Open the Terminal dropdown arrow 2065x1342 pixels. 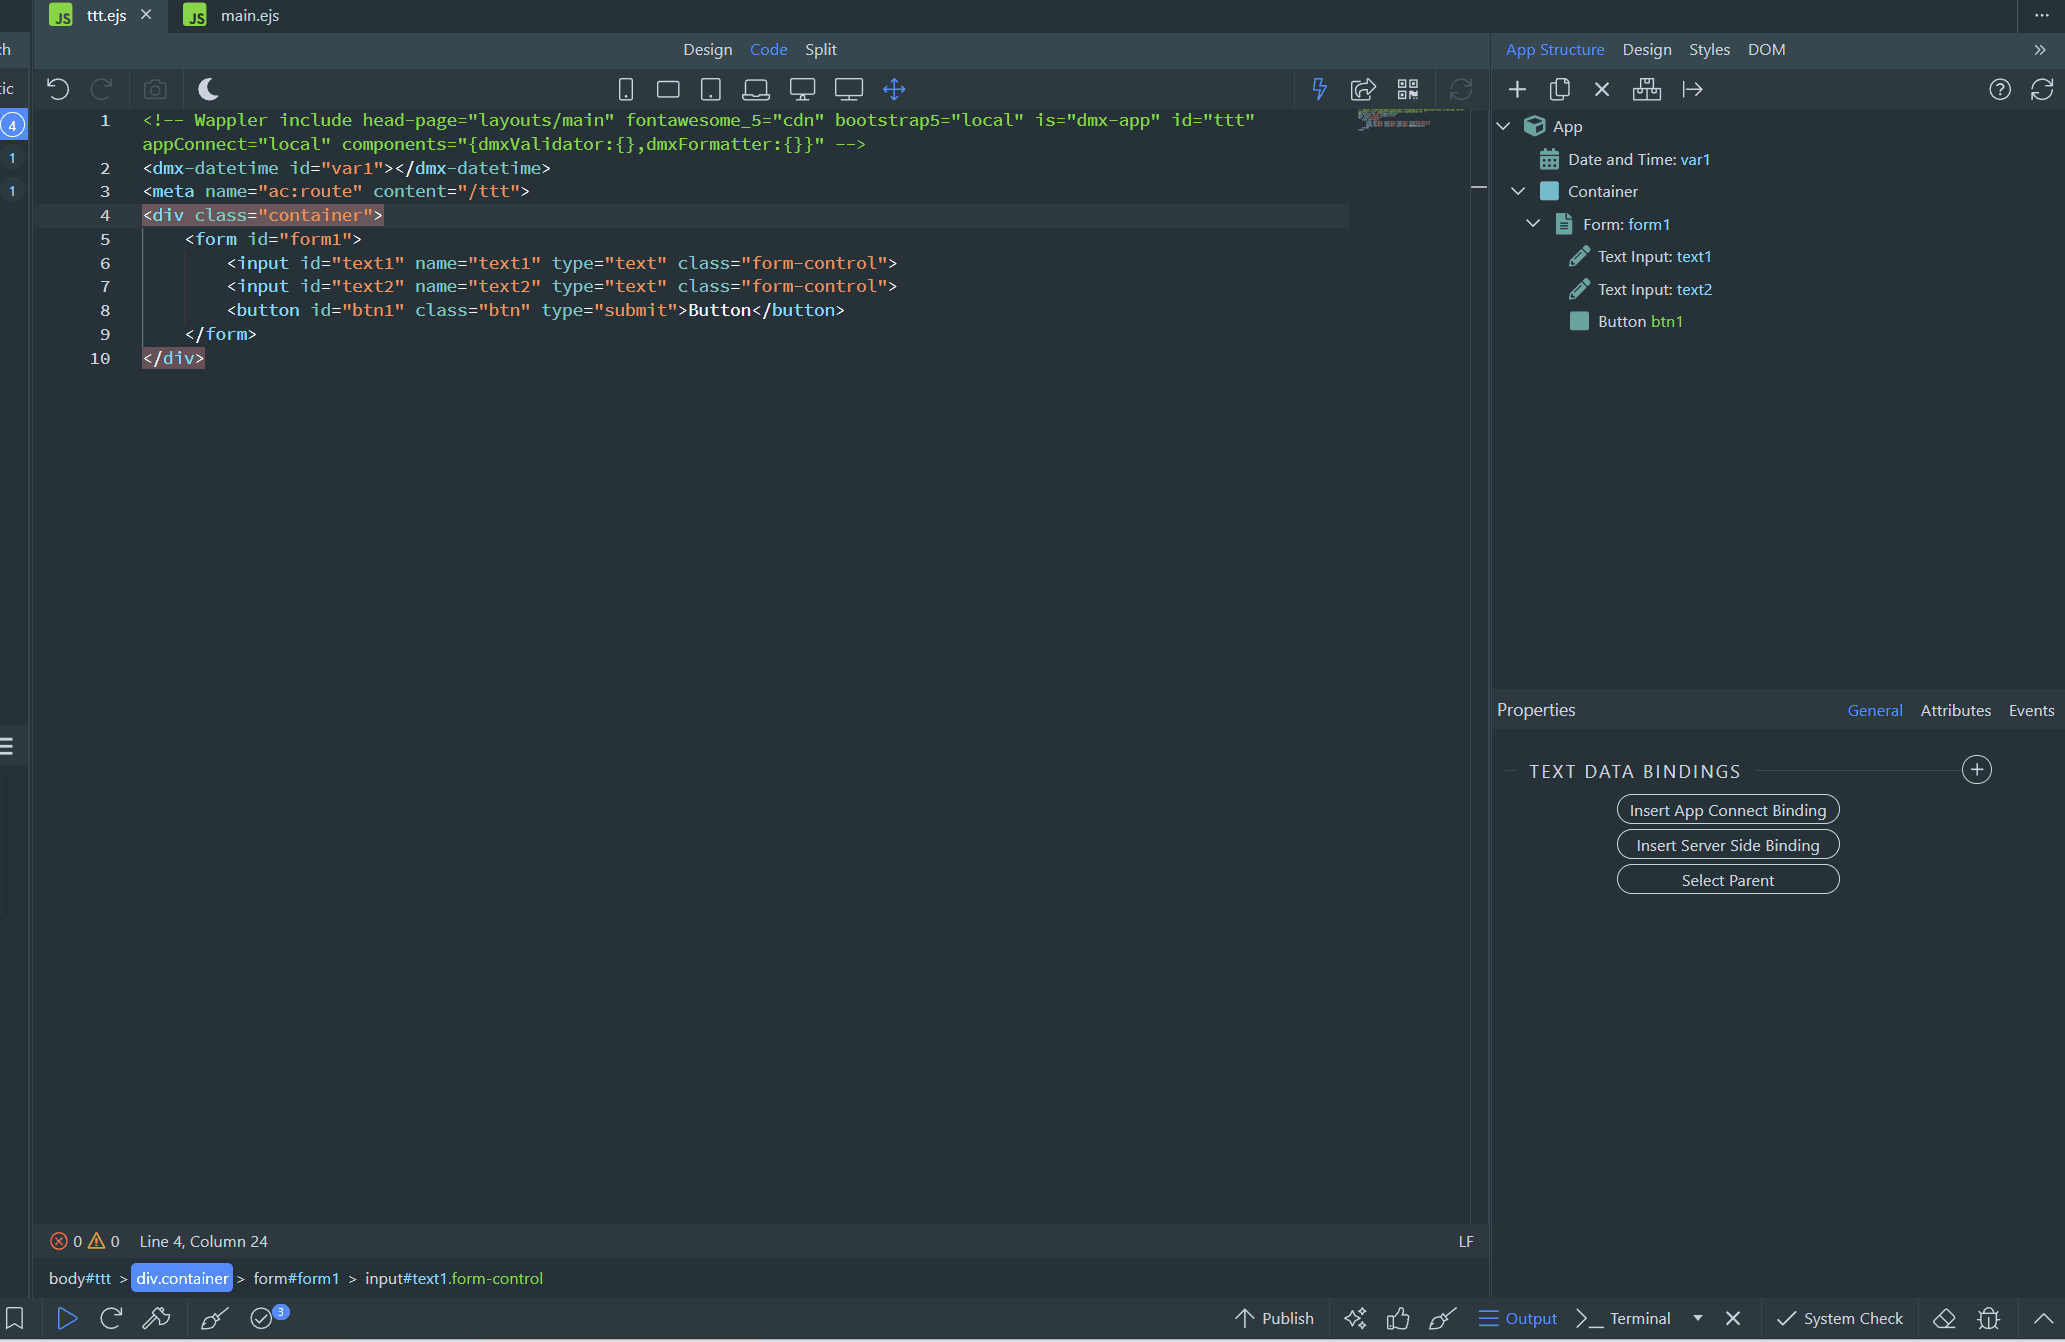tap(1697, 1318)
